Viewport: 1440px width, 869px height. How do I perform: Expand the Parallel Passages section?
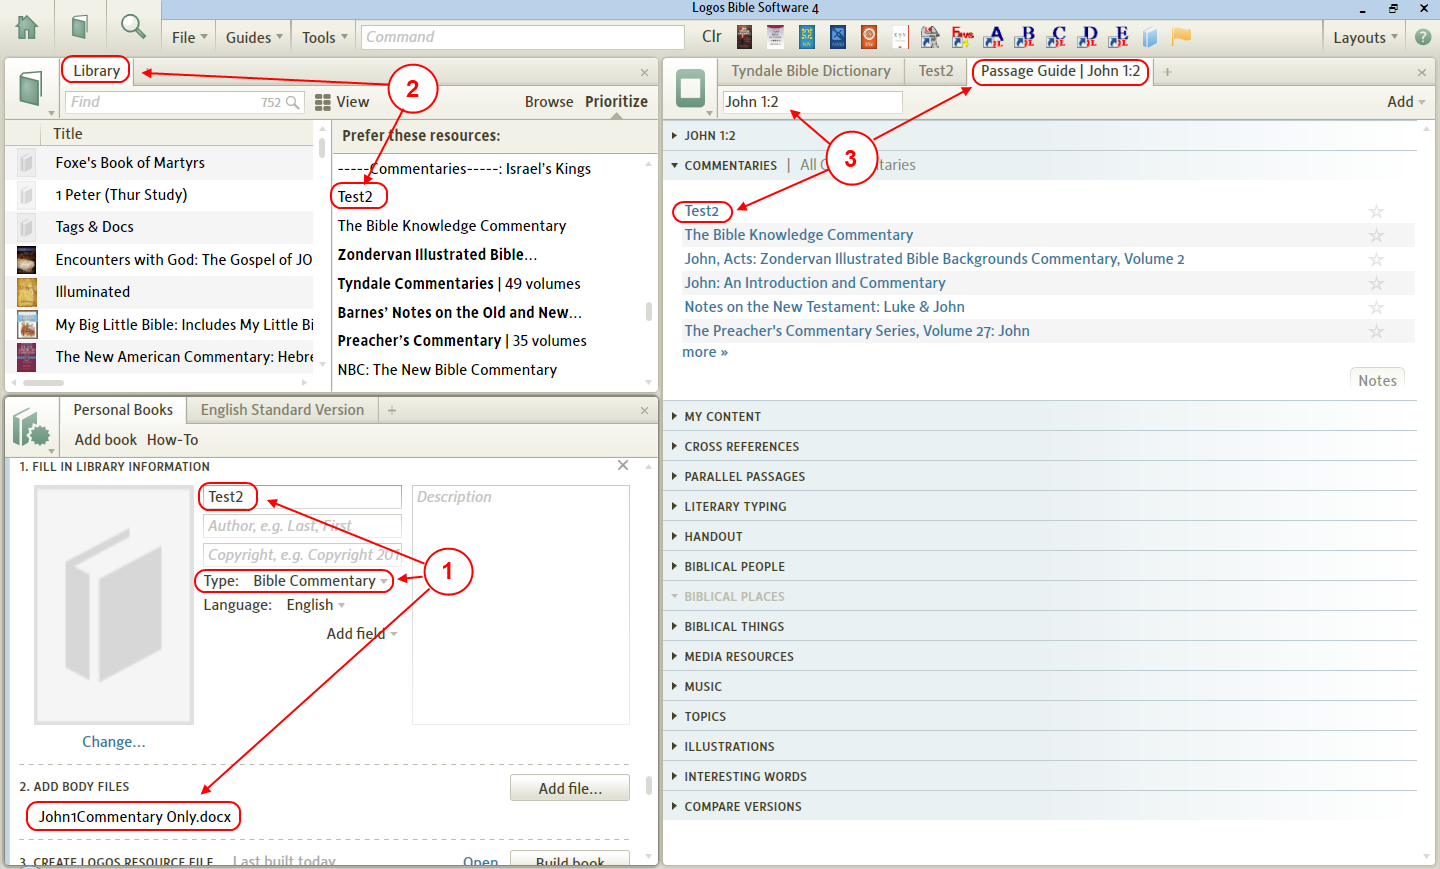pos(744,477)
